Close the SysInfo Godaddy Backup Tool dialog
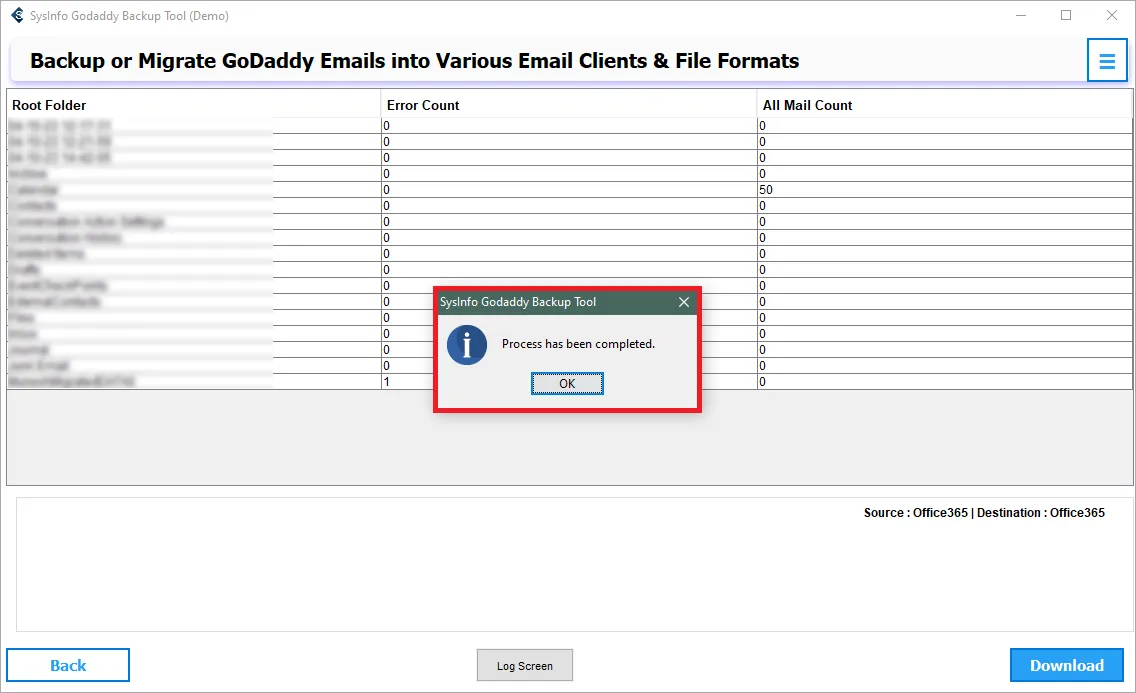Screen dimensions: 1136x693 point(683,302)
